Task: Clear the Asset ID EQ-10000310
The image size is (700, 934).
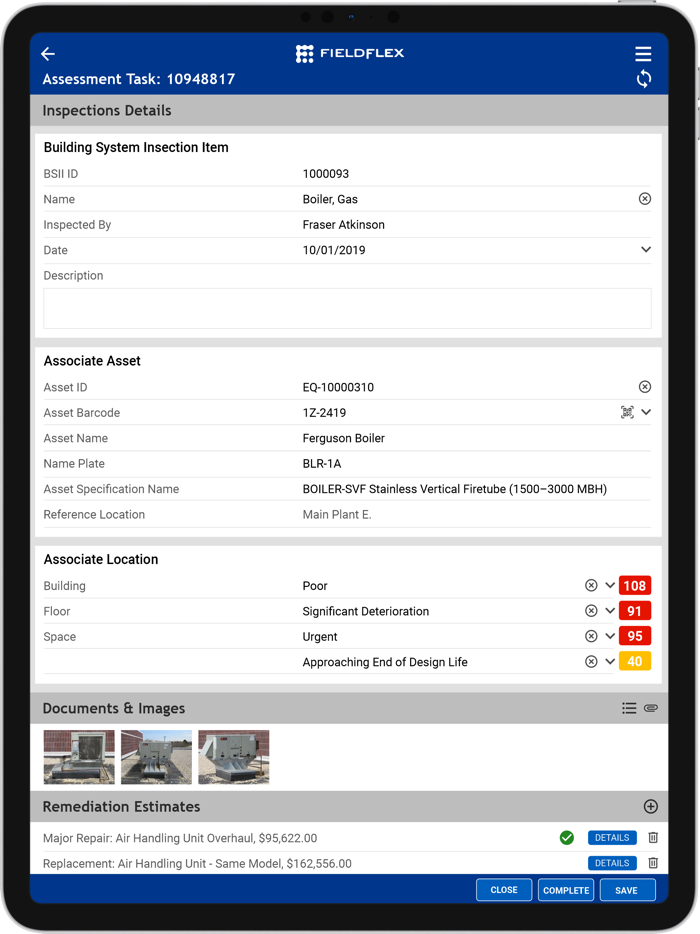Action: tap(645, 387)
